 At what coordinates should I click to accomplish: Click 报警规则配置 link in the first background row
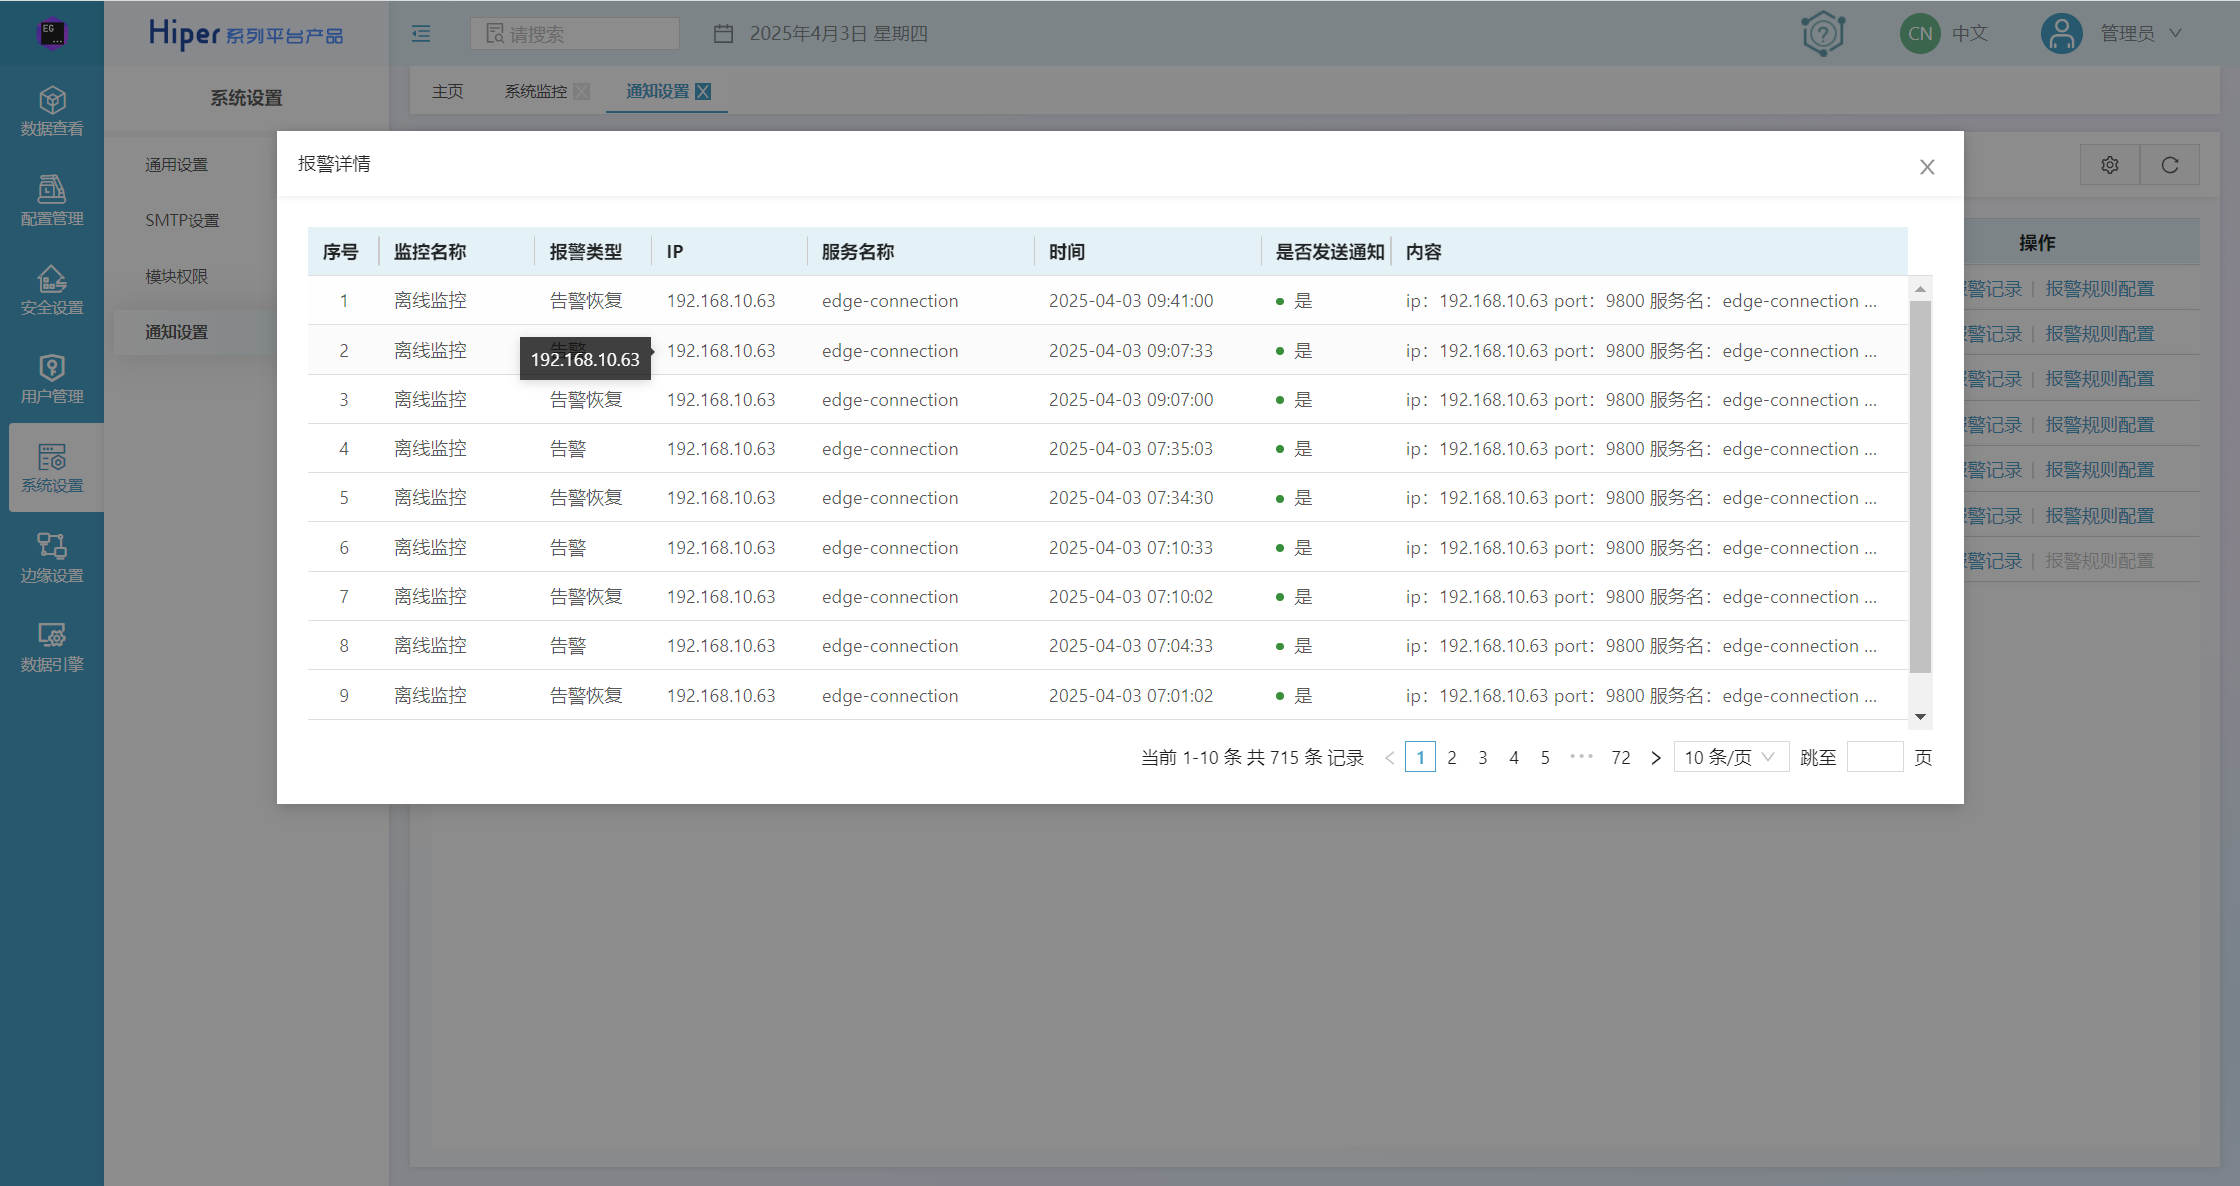(2100, 289)
